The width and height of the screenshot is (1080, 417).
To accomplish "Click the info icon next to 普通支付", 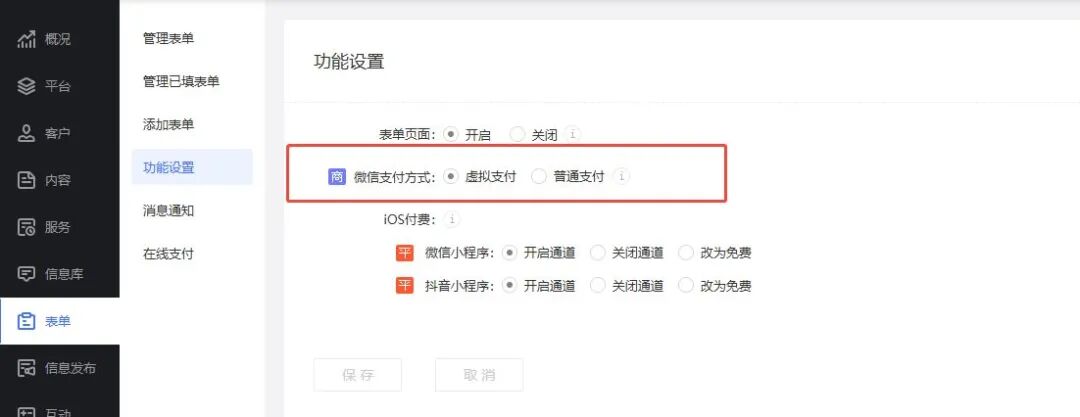I will pyautogui.click(x=621, y=176).
